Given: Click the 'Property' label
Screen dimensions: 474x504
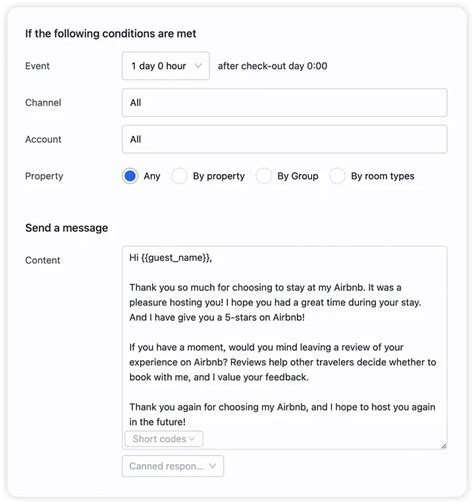Looking at the screenshot, I should (x=44, y=176).
